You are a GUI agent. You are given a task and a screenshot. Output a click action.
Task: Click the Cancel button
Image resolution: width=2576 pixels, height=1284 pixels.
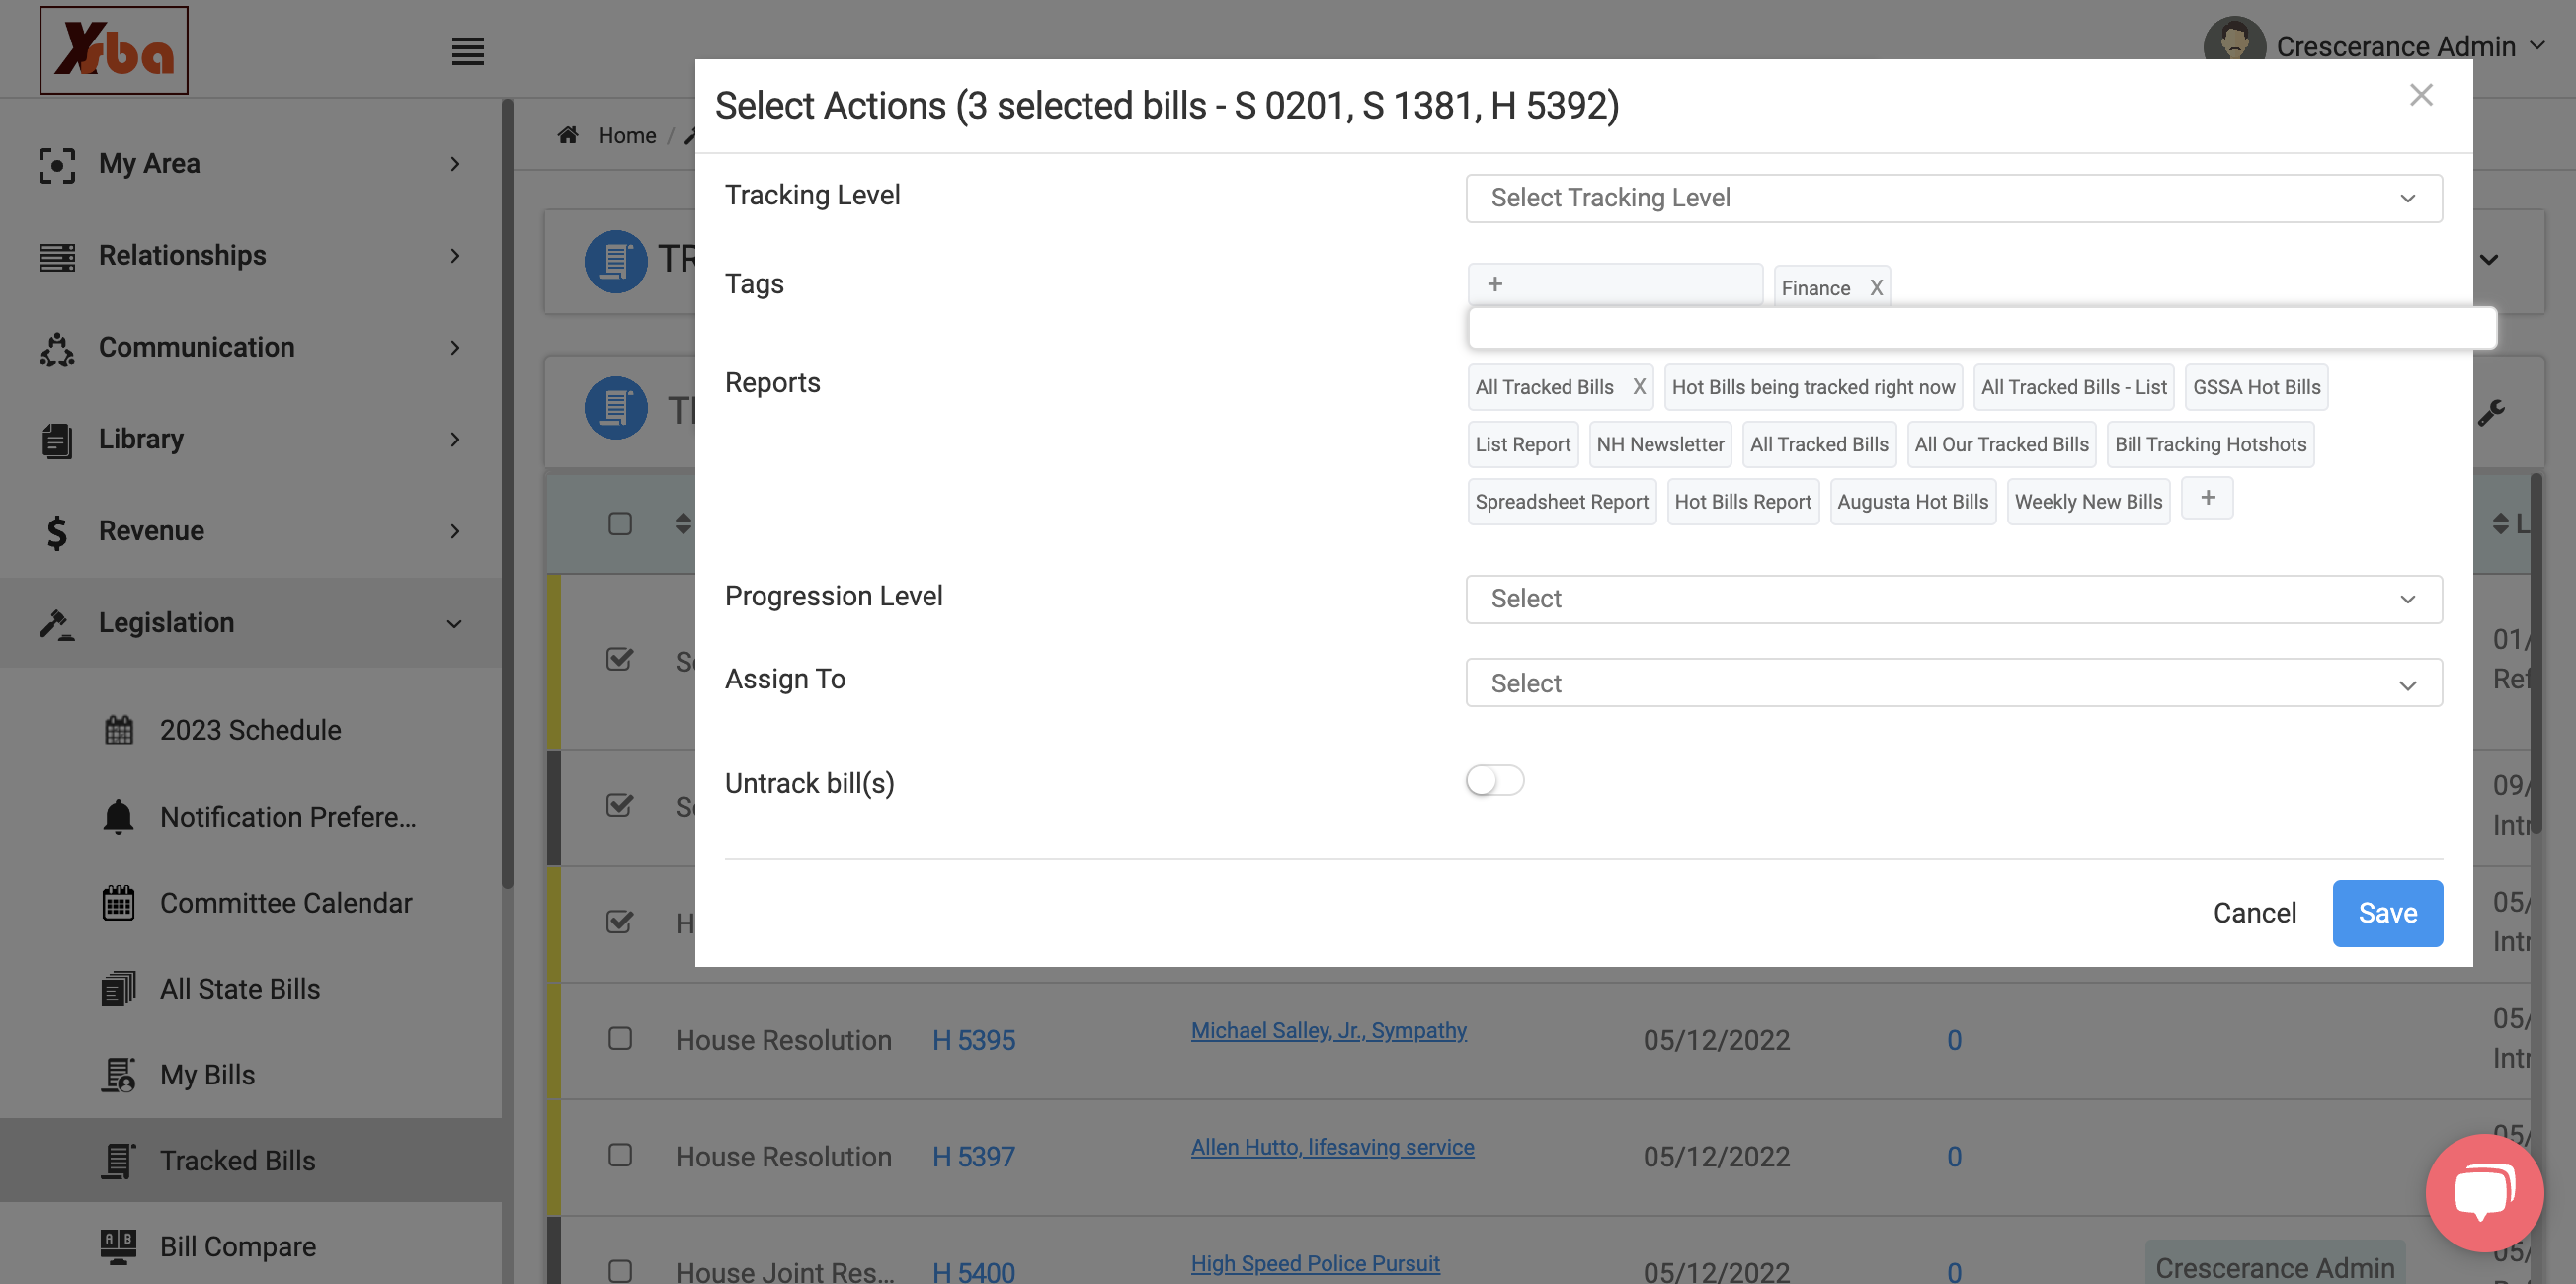2254,913
